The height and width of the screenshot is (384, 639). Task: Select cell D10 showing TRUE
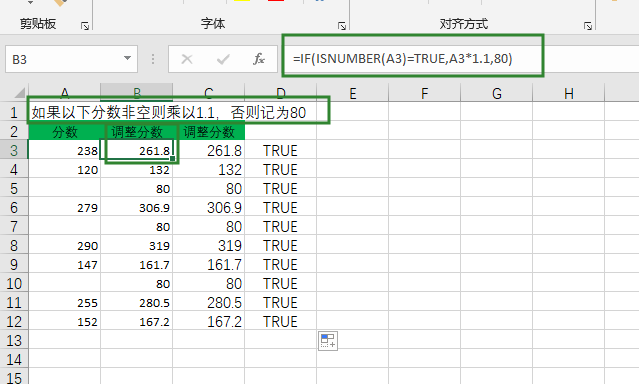280,284
